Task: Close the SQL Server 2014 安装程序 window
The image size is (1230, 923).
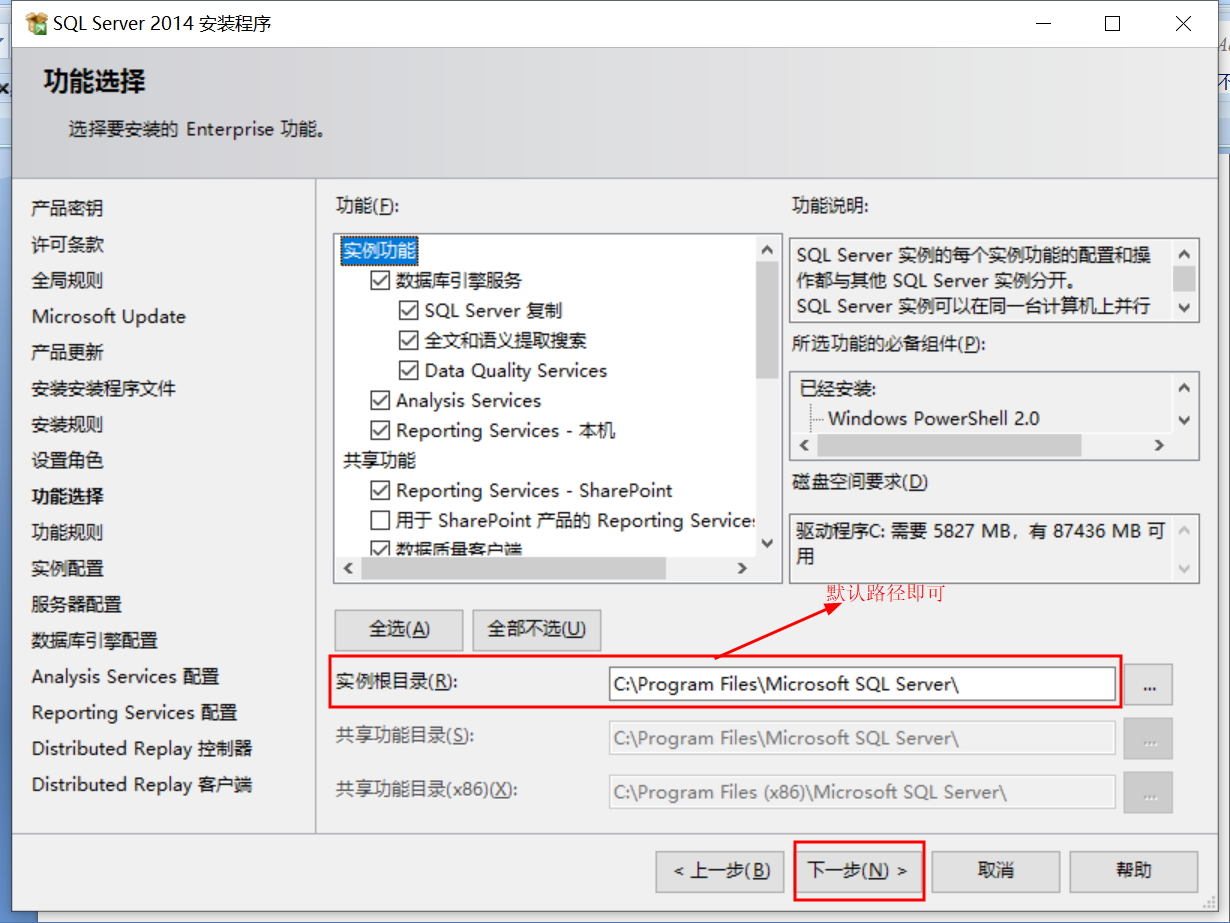Action: (1183, 24)
